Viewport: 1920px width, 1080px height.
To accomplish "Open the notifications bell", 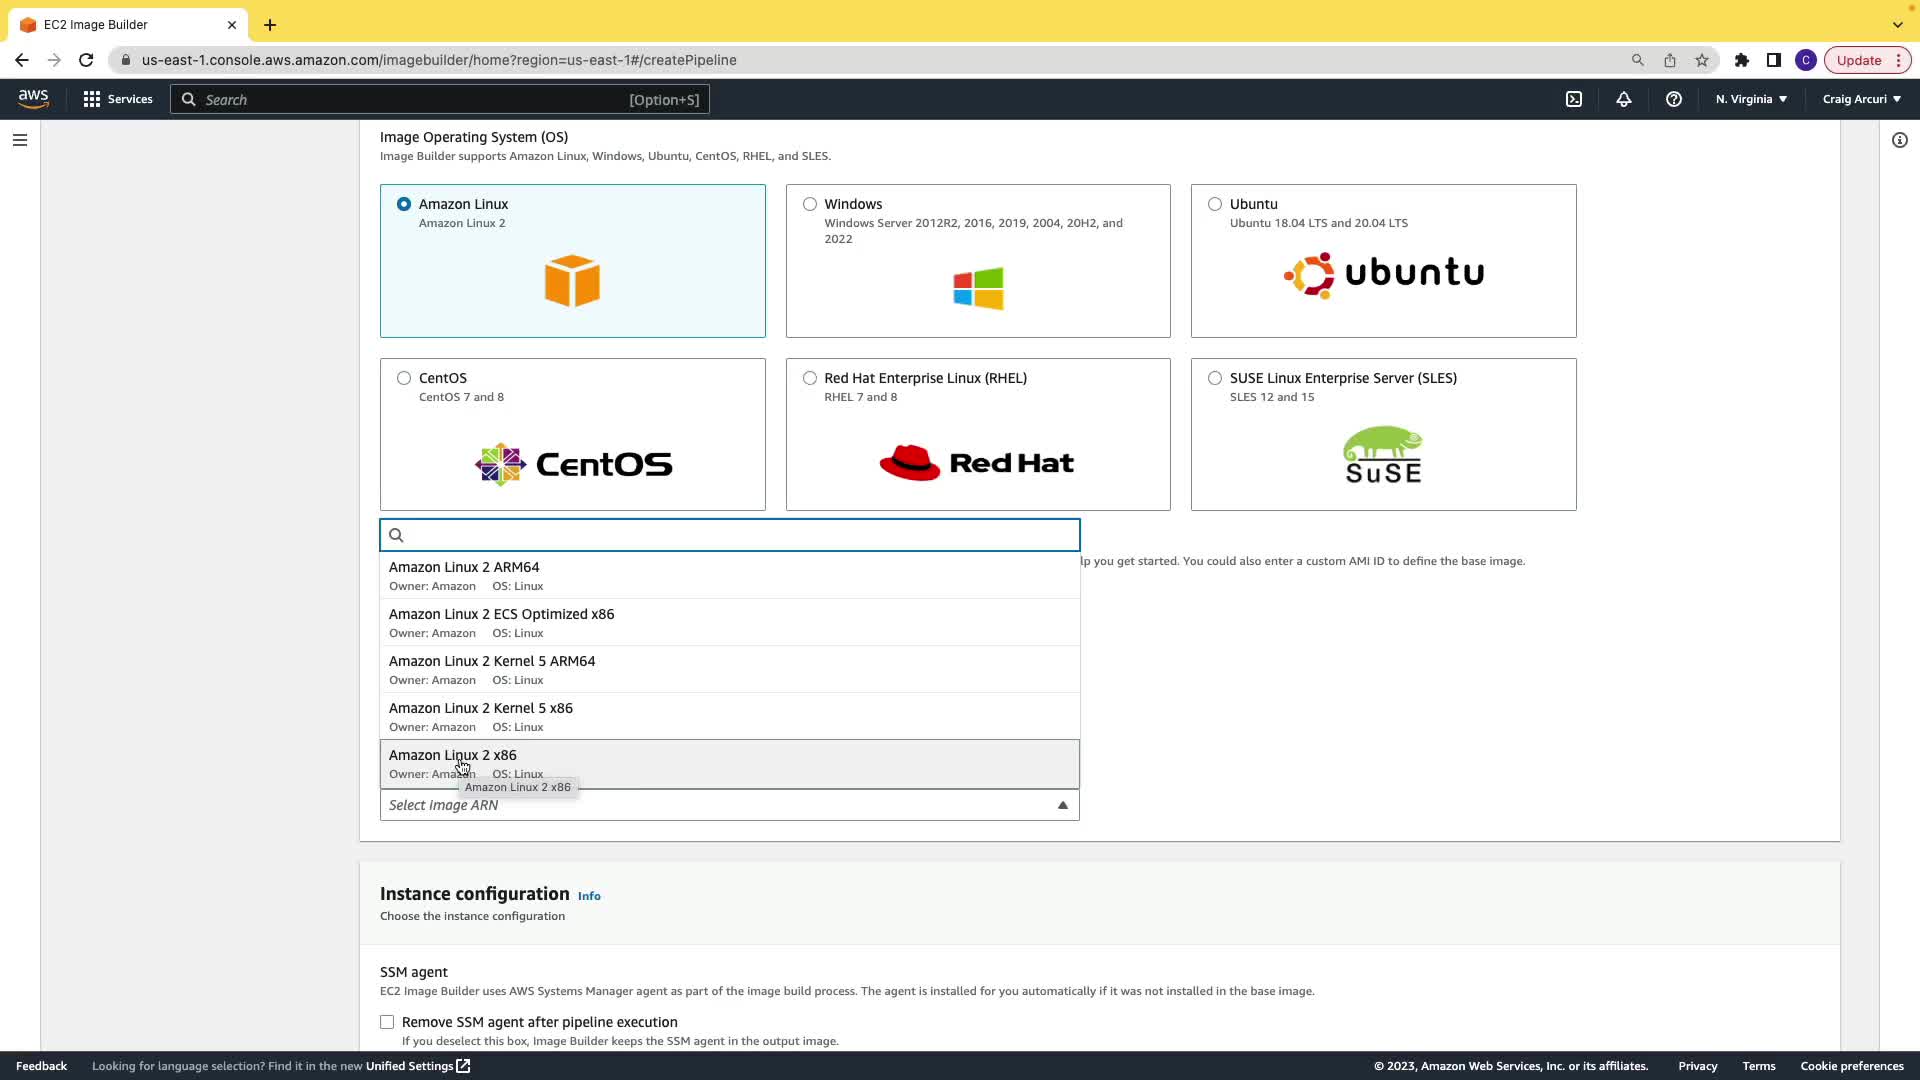I will tap(1624, 99).
